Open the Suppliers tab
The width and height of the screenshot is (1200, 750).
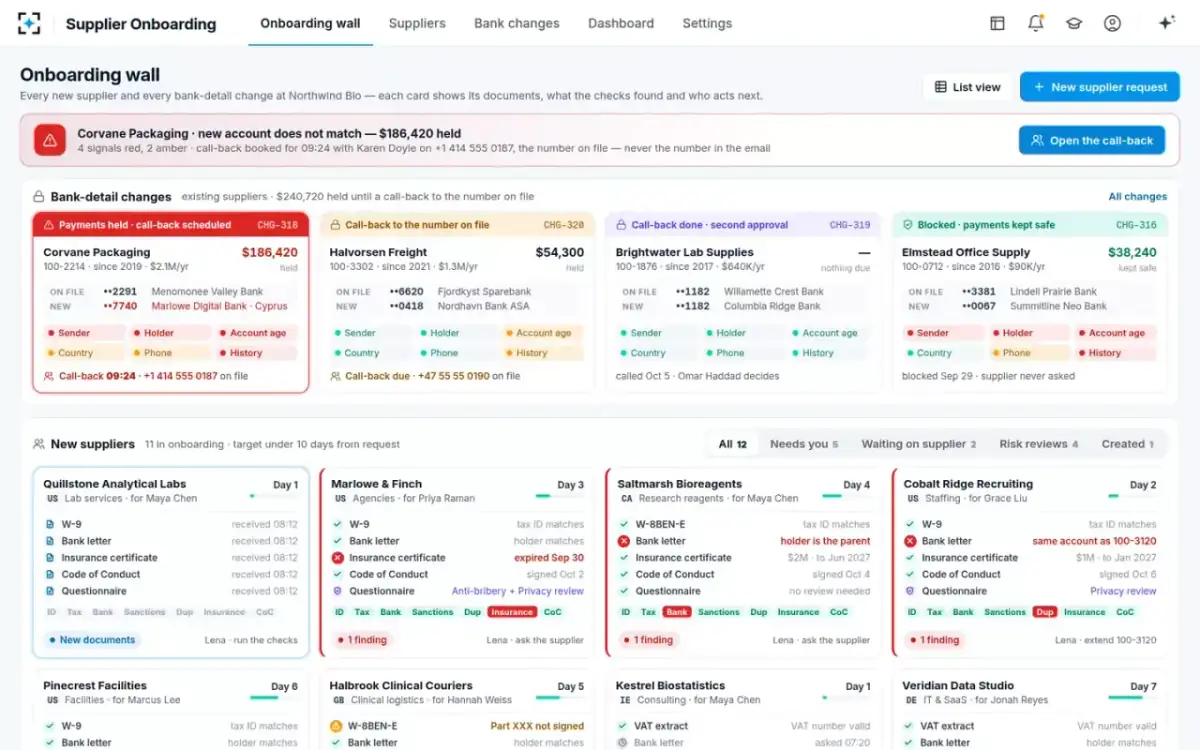click(x=417, y=23)
